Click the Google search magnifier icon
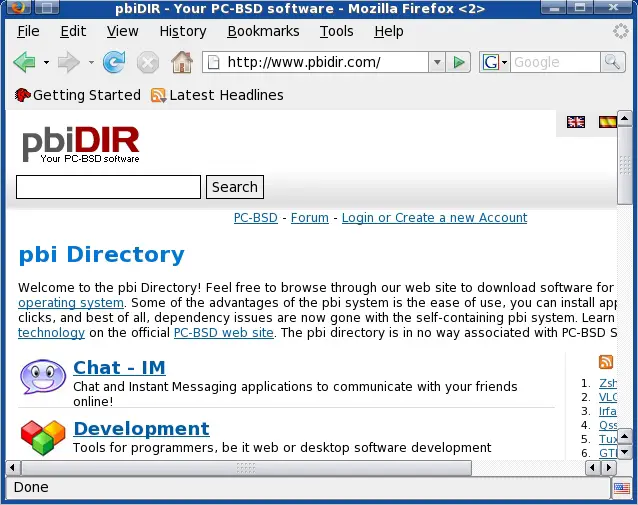The height and width of the screenshot is (505, 638). [x=612, y=62]
